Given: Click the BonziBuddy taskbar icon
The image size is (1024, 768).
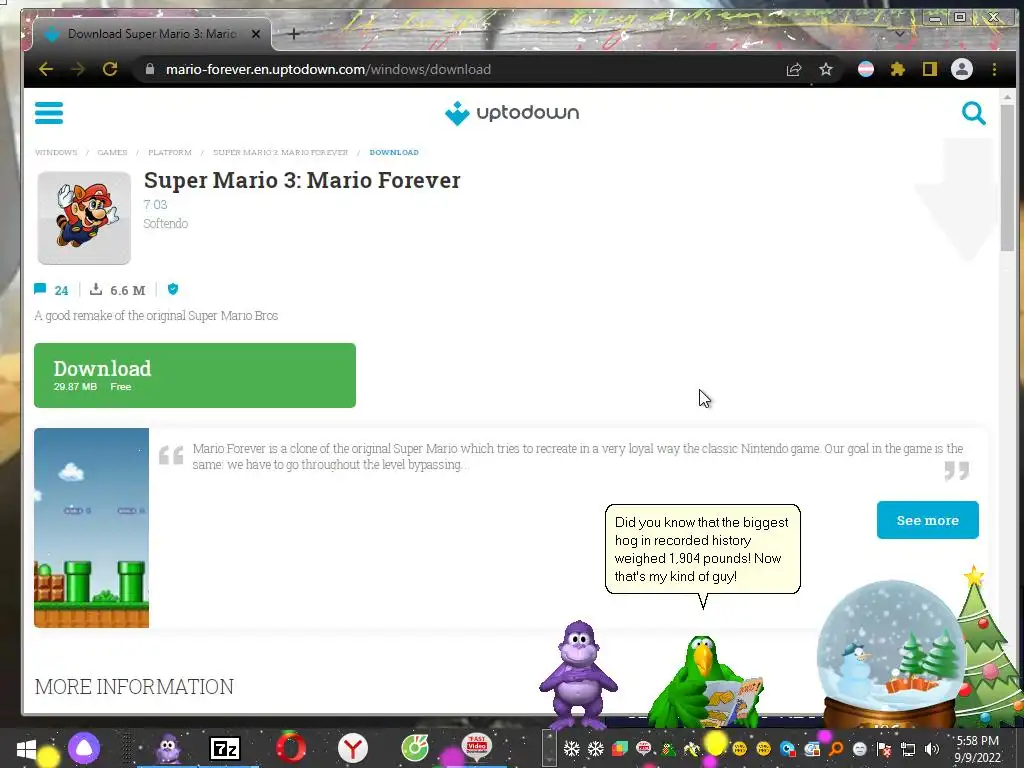Looking at the screenshot, I should tap(168, 749).
